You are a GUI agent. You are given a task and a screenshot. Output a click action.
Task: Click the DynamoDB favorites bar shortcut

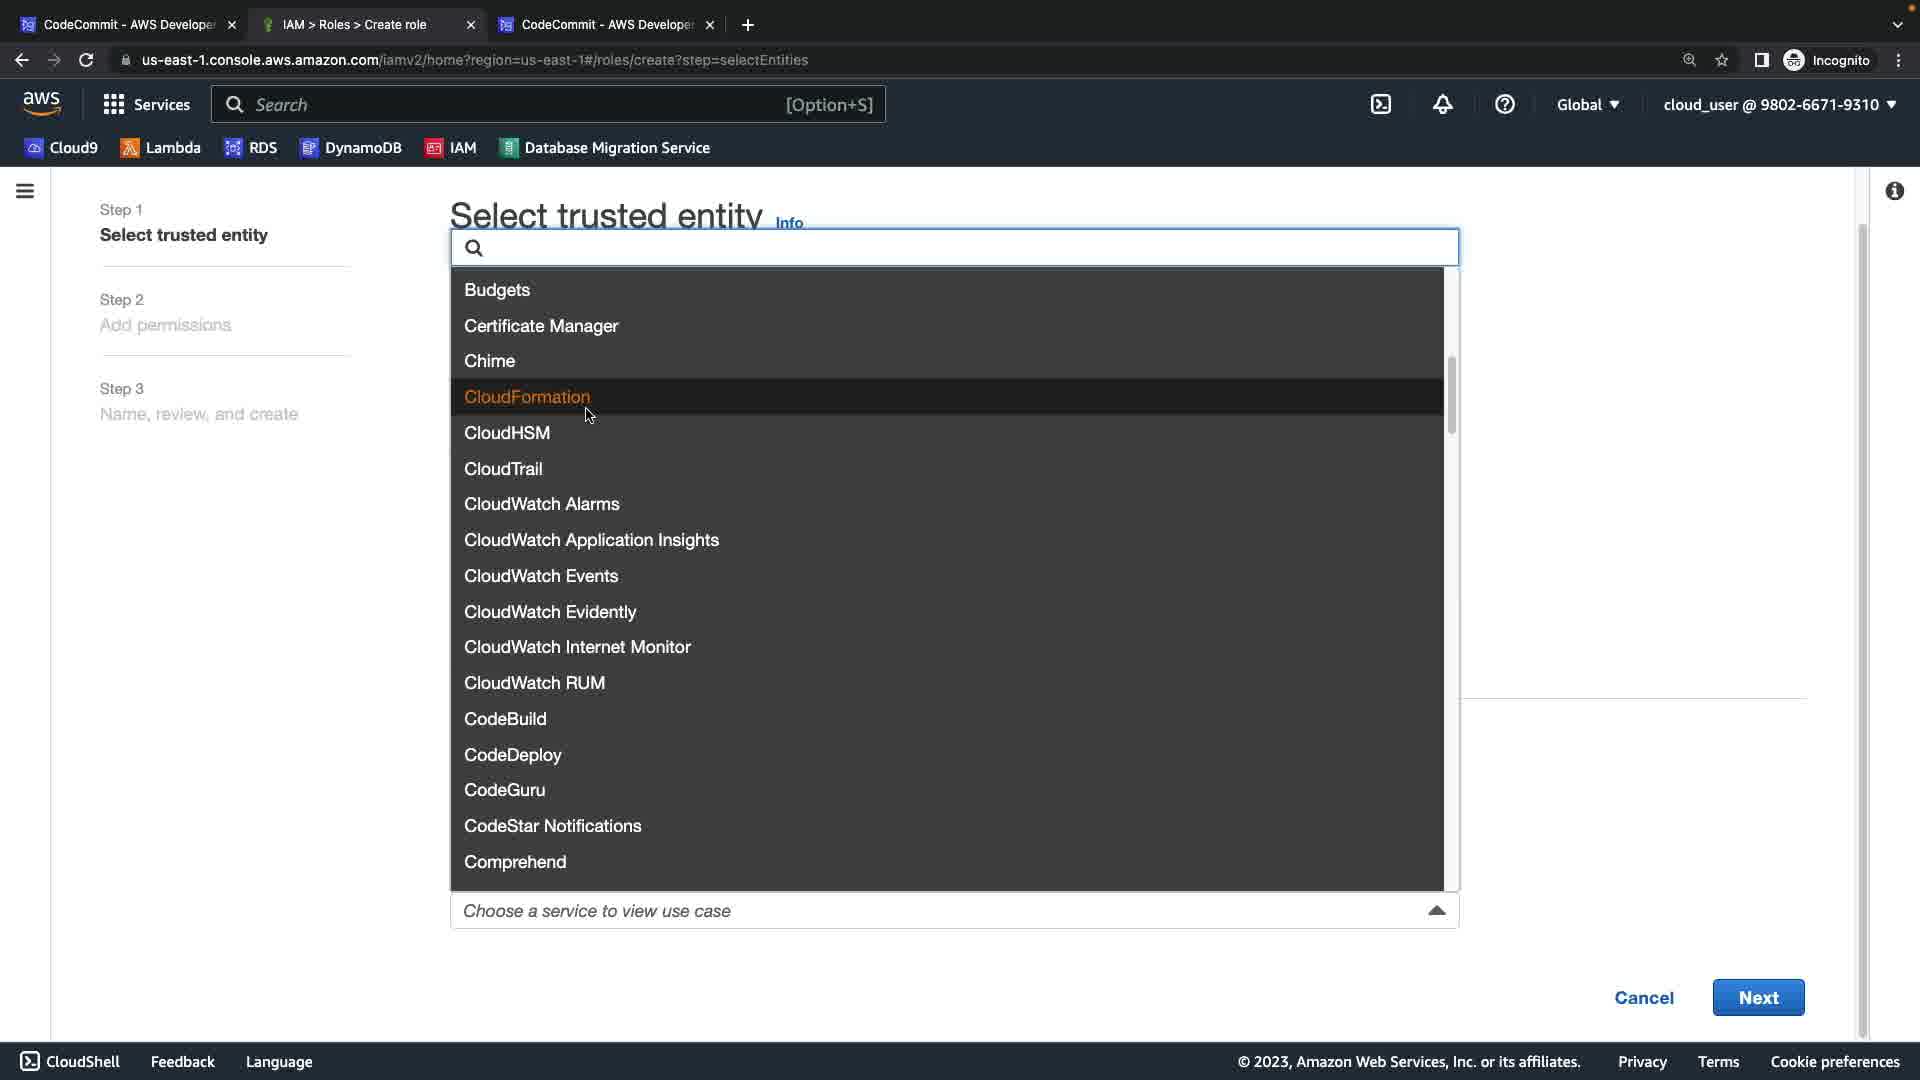click(350, 148)
